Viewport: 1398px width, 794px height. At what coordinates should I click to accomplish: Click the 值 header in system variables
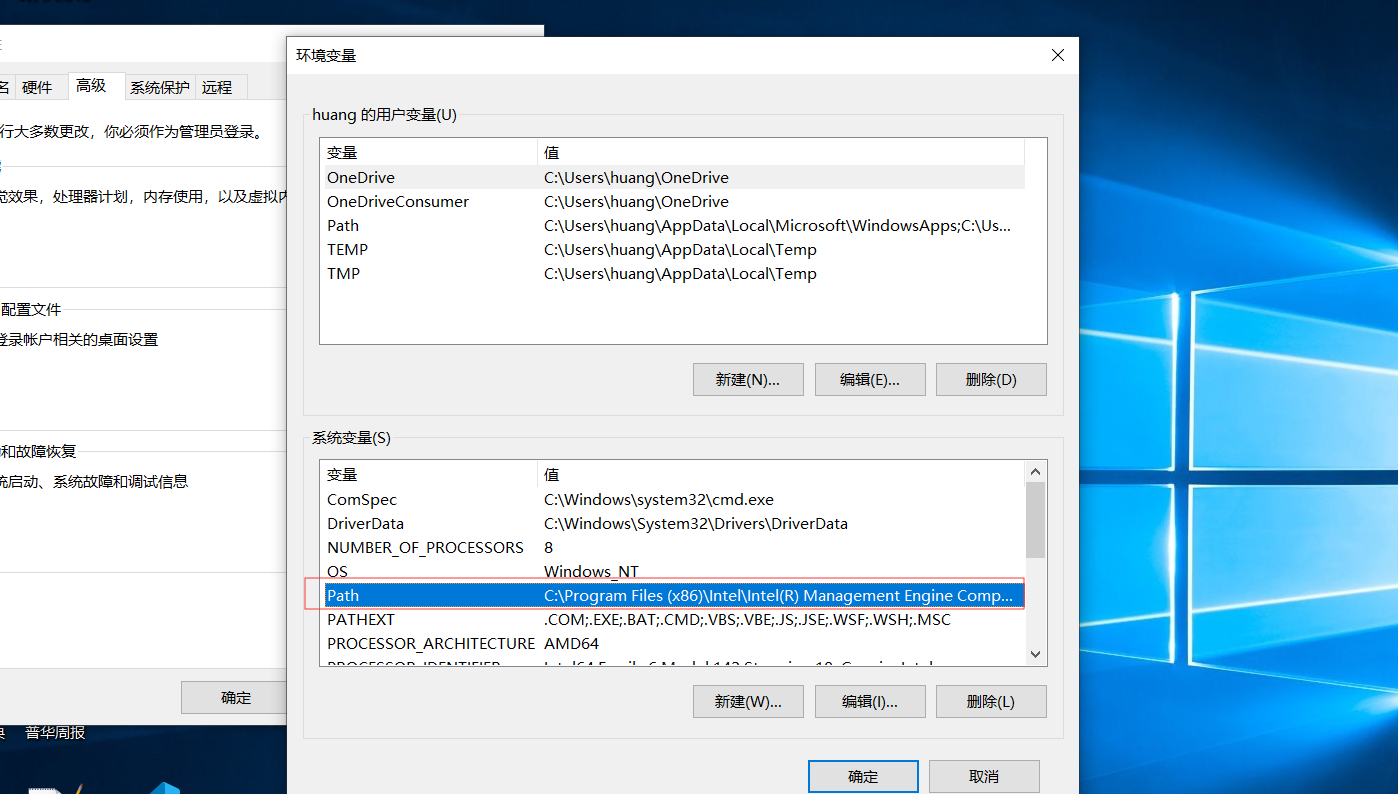click(781, 475)
